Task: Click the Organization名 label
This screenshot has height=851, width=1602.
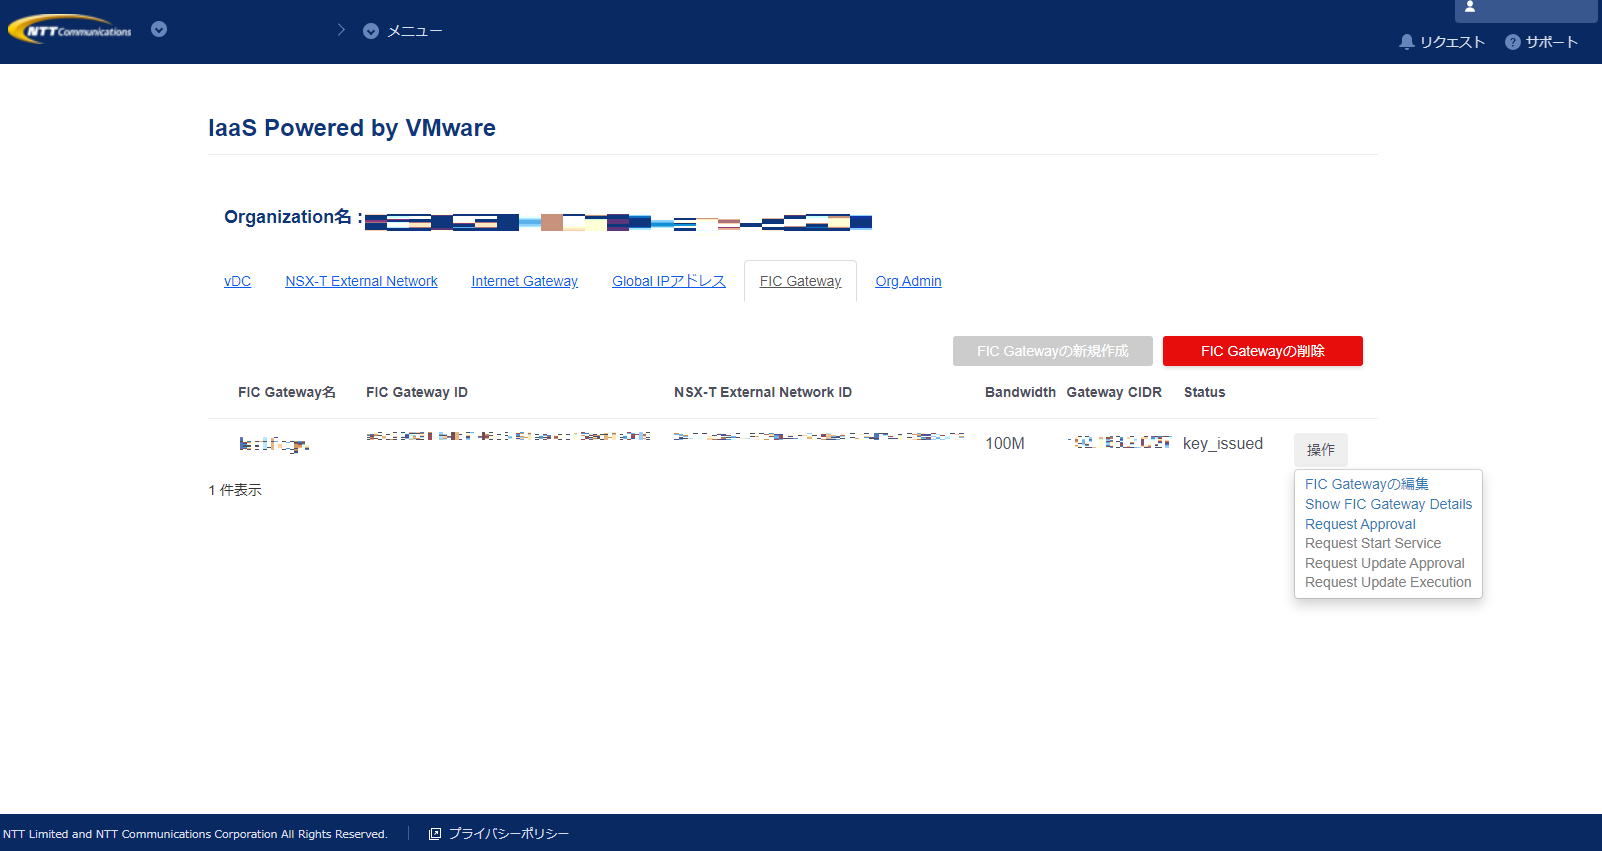Action: (x=293, y=217)
